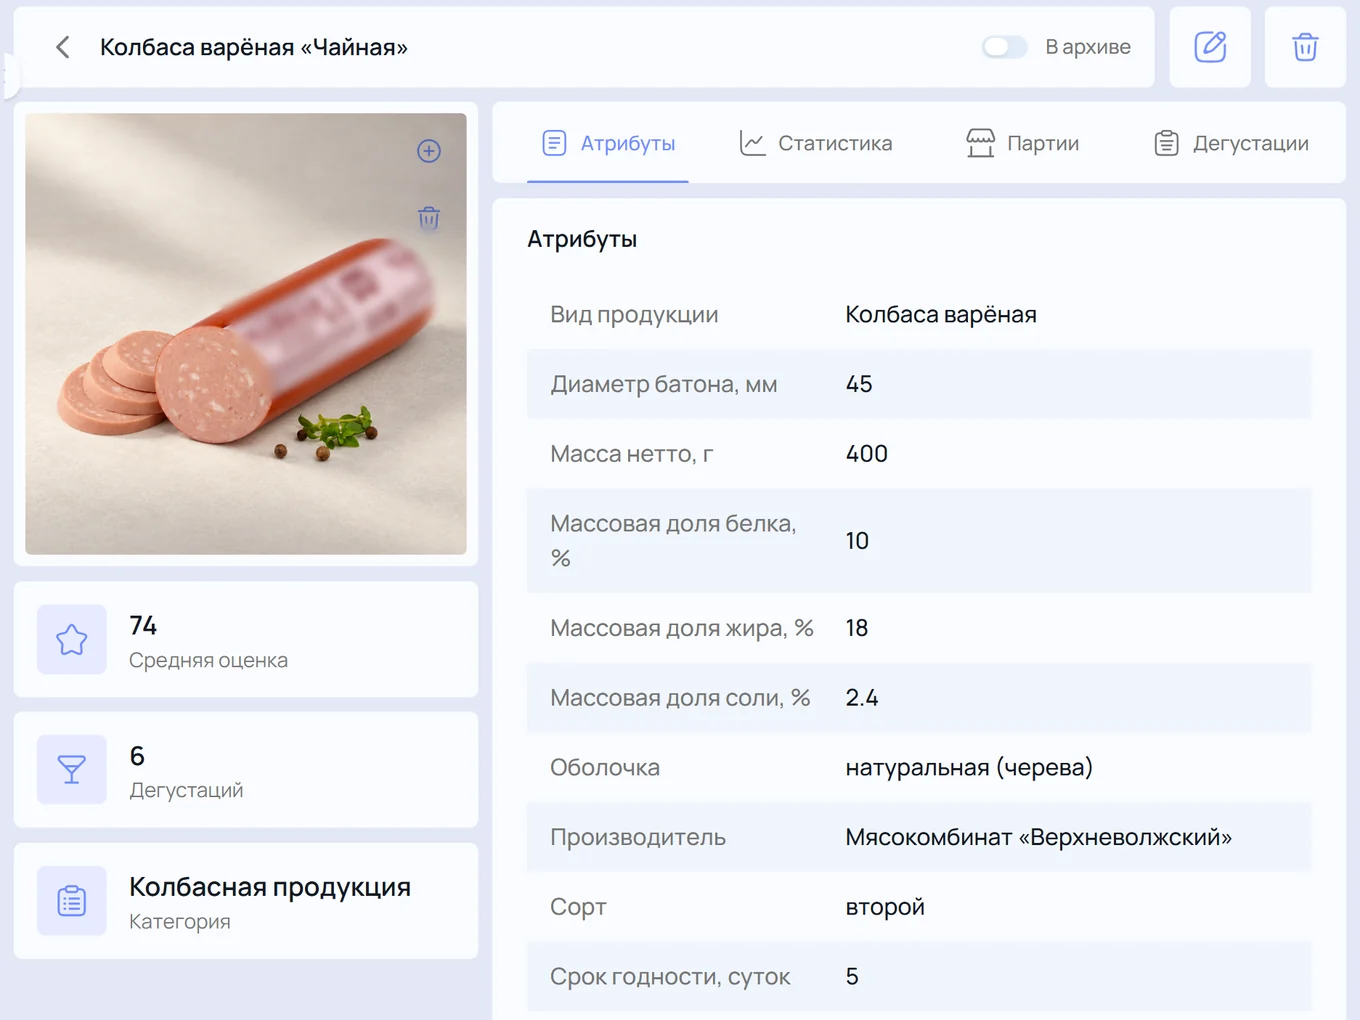Go back using the left chevron arrow
Screen dimensions: 1360x1020
point(63,47)
